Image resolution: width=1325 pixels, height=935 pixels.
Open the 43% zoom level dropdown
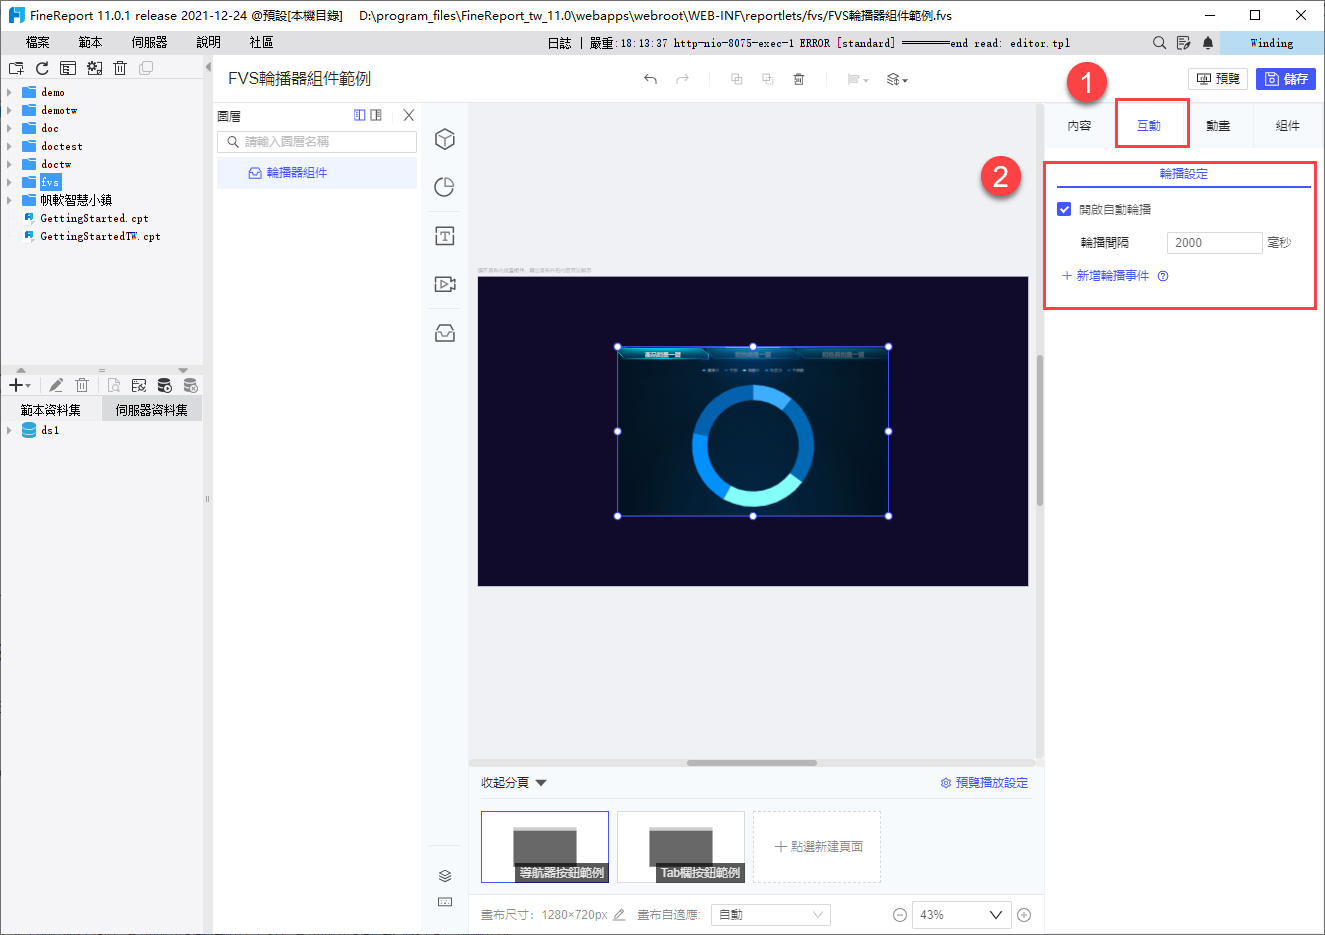tap(961, 914)
